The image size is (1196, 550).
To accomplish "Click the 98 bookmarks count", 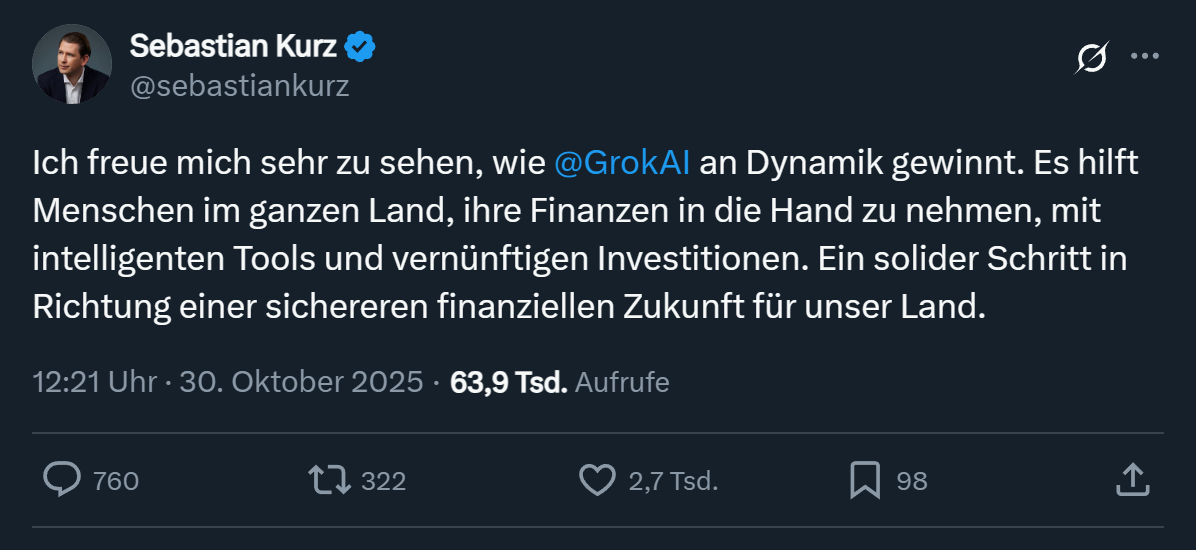I will [911, 482].
